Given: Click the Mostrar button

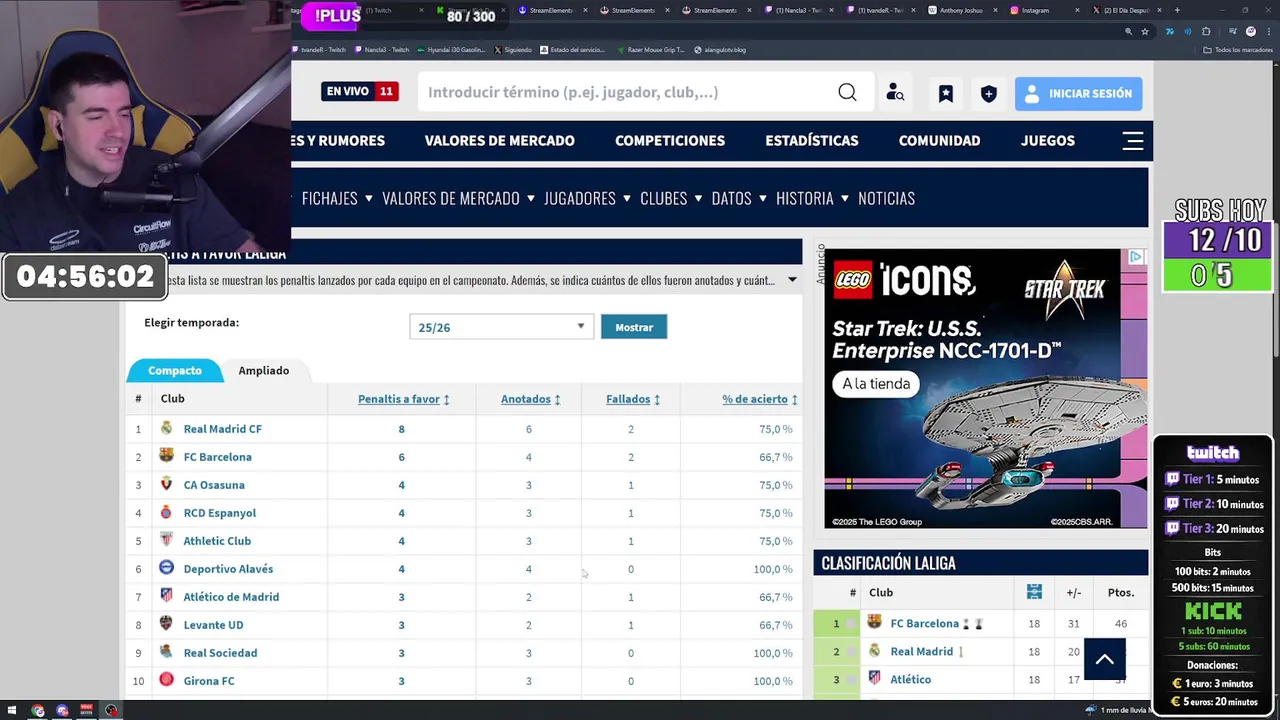Looking at the screenshot, I should (x=634, y=327).
